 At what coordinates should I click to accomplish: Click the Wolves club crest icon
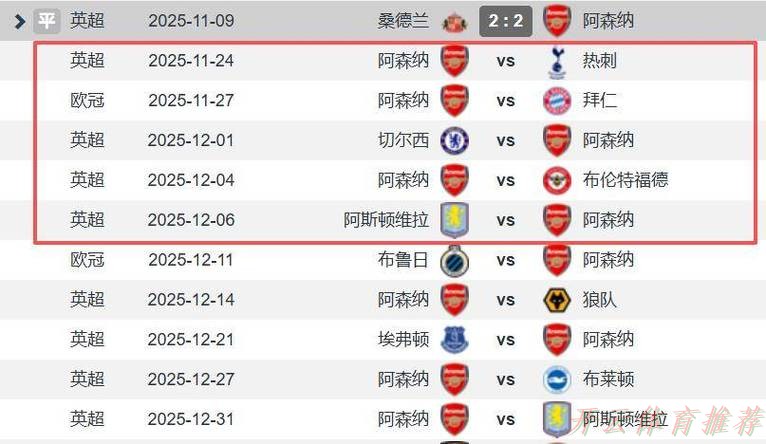pyautogui.click(x=557, y=300)
